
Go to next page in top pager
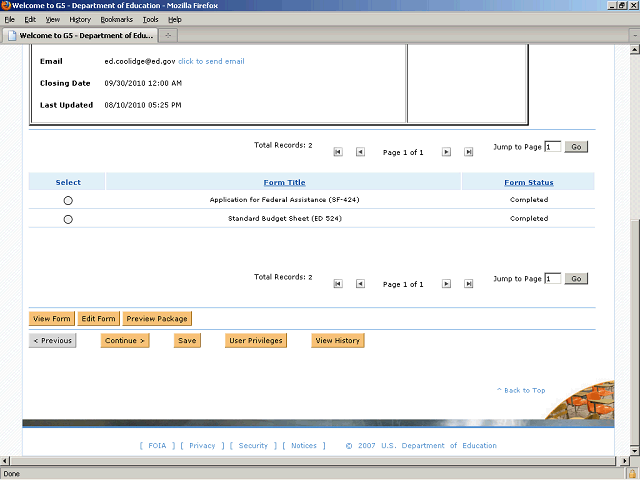pos(447,152)
